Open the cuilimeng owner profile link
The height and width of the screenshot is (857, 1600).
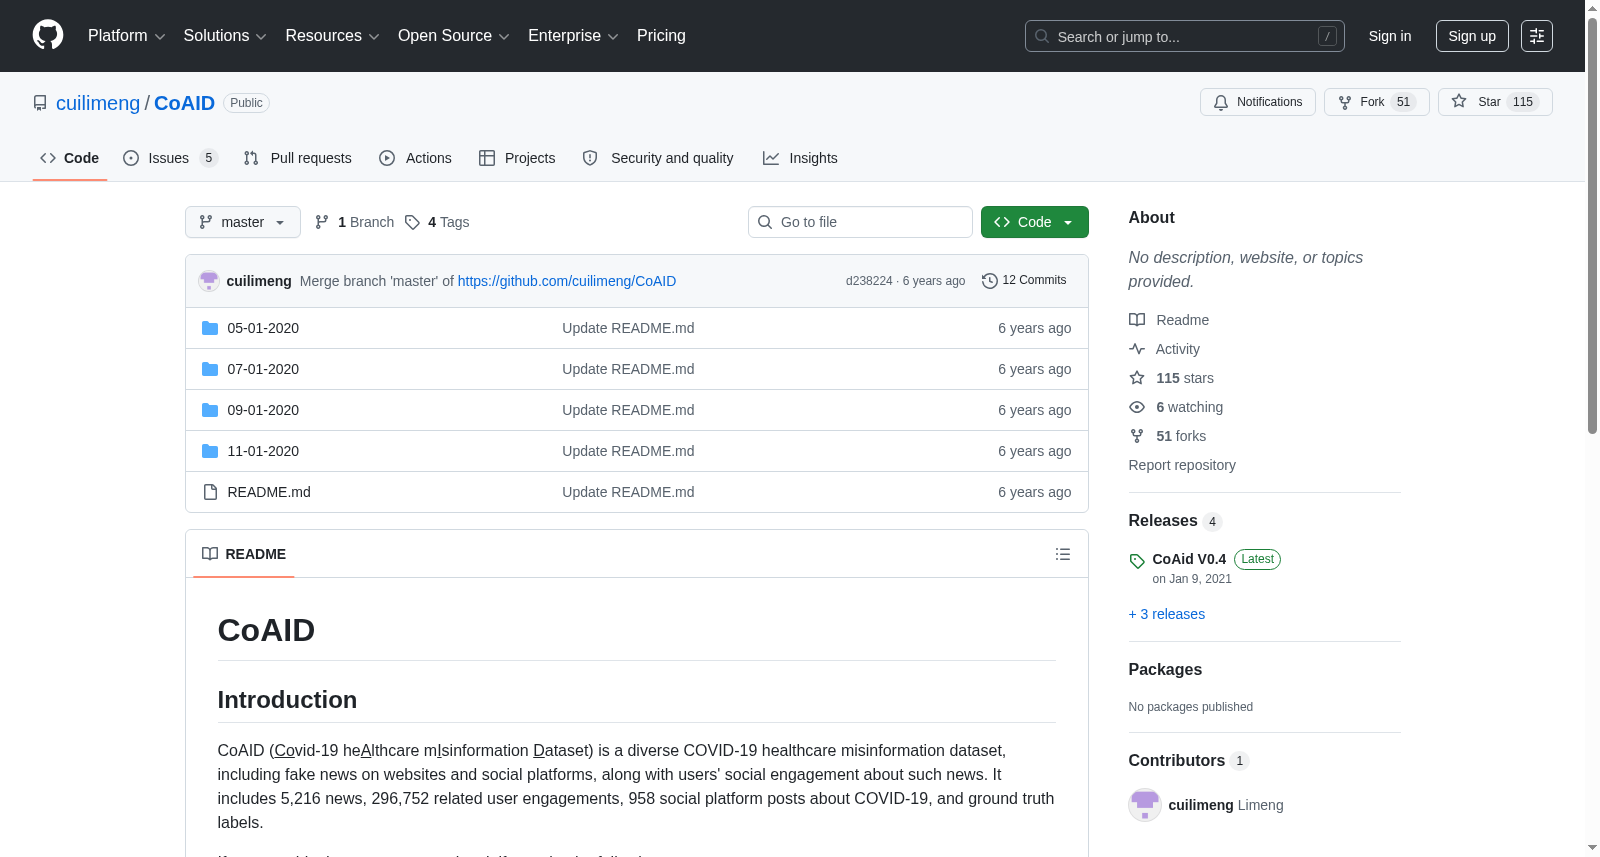tap(98, 103)
